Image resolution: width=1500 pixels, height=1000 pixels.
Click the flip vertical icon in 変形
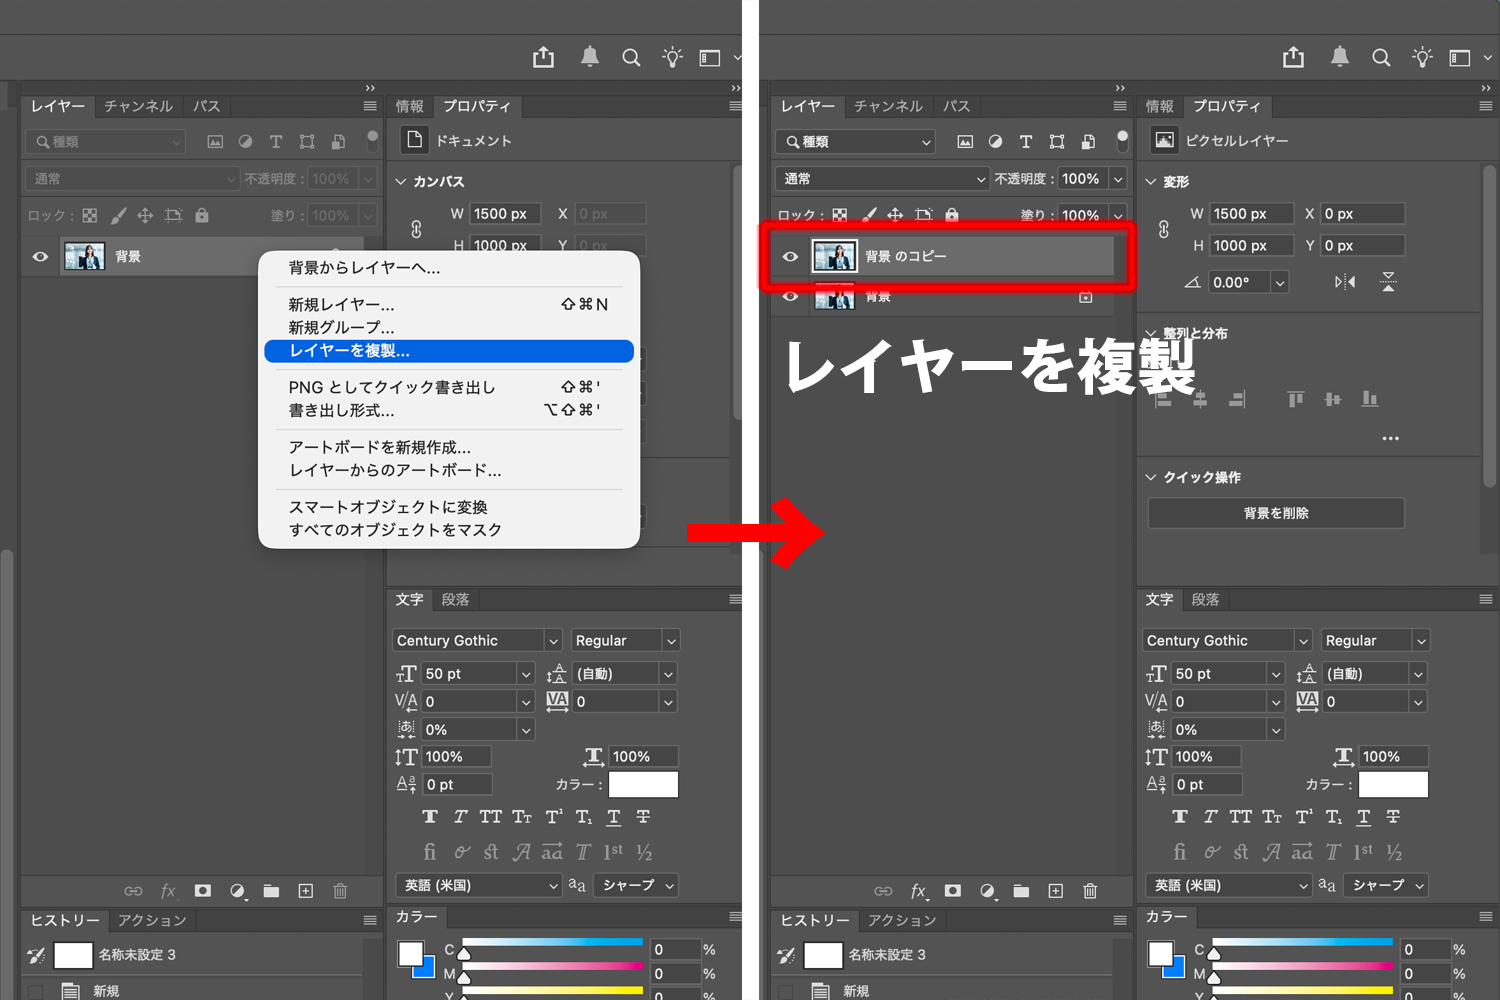[1388, 282]
